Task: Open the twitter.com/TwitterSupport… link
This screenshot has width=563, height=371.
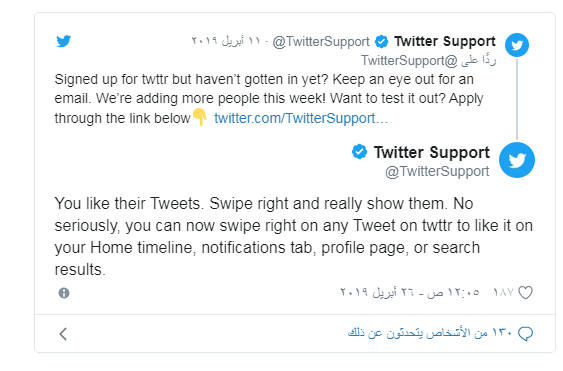Action: point(301,118)
